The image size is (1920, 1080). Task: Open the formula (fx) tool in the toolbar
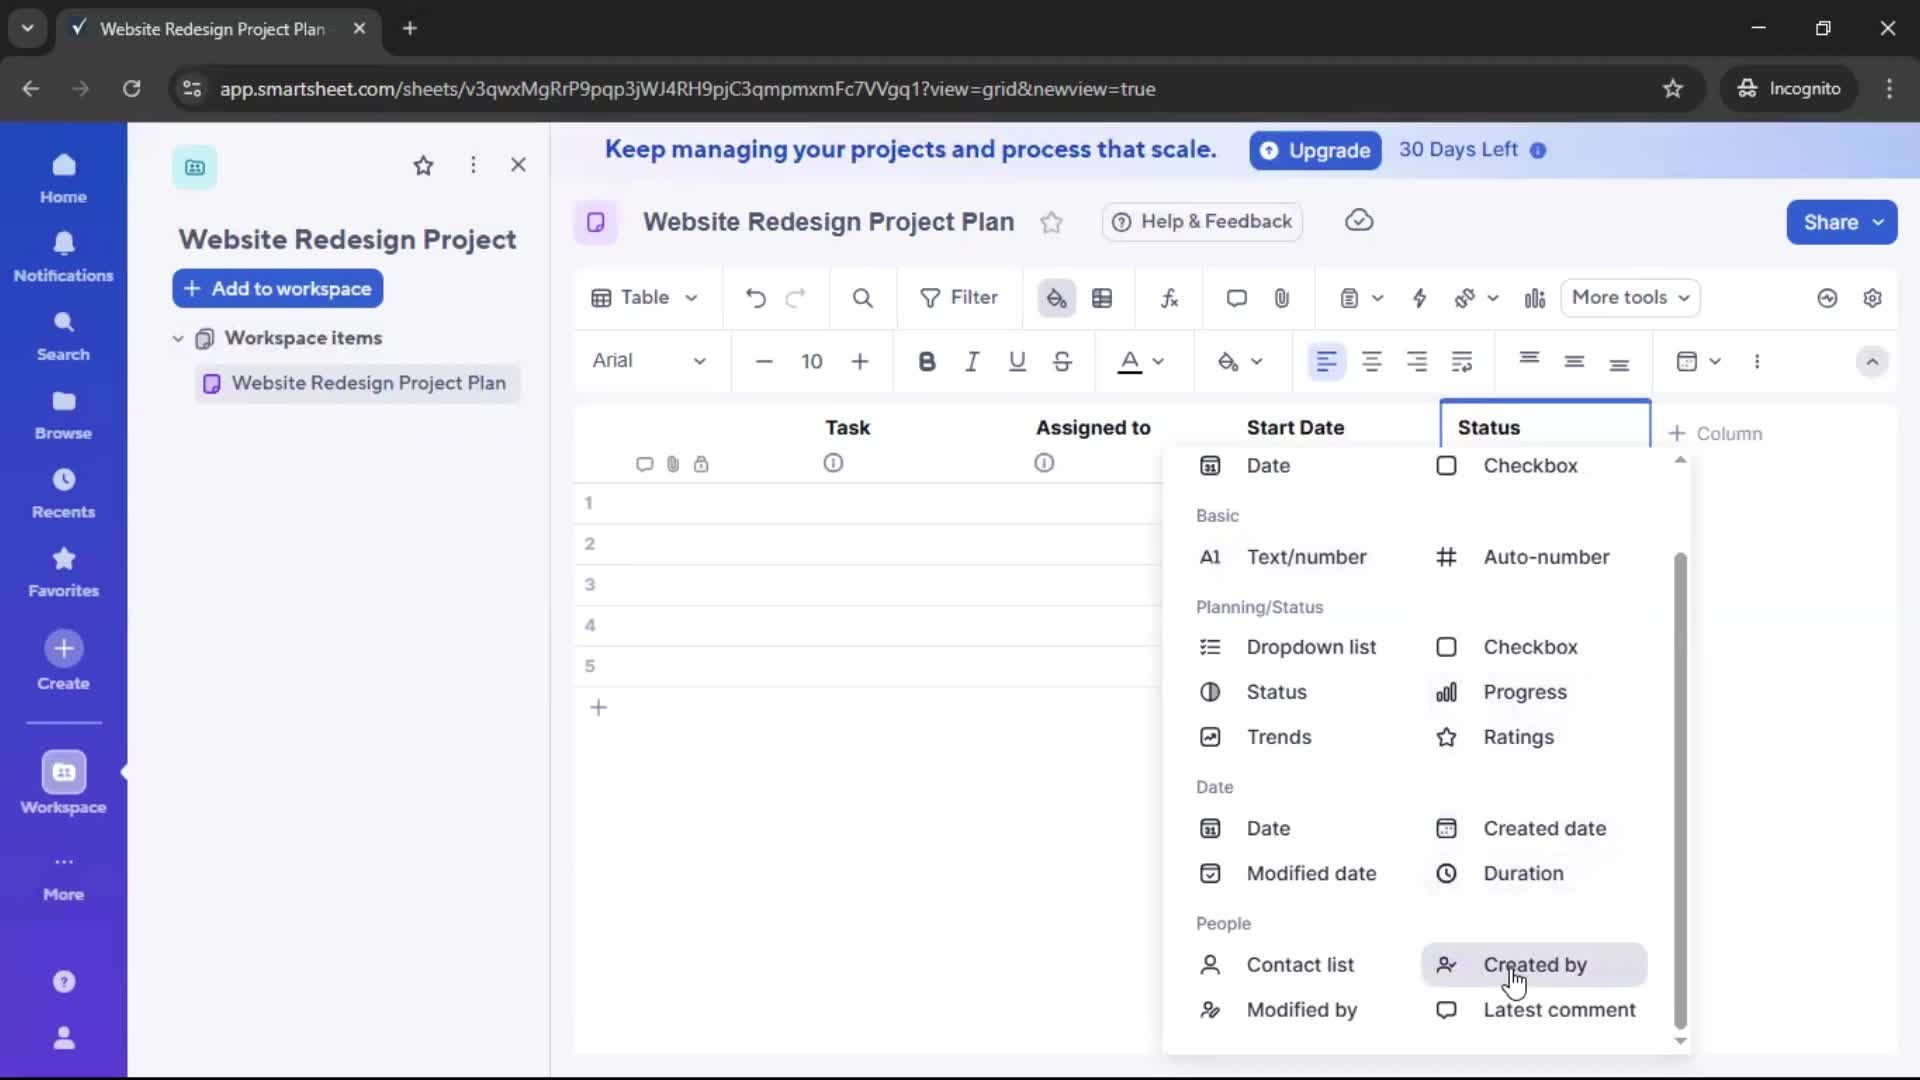[1169, 297]
